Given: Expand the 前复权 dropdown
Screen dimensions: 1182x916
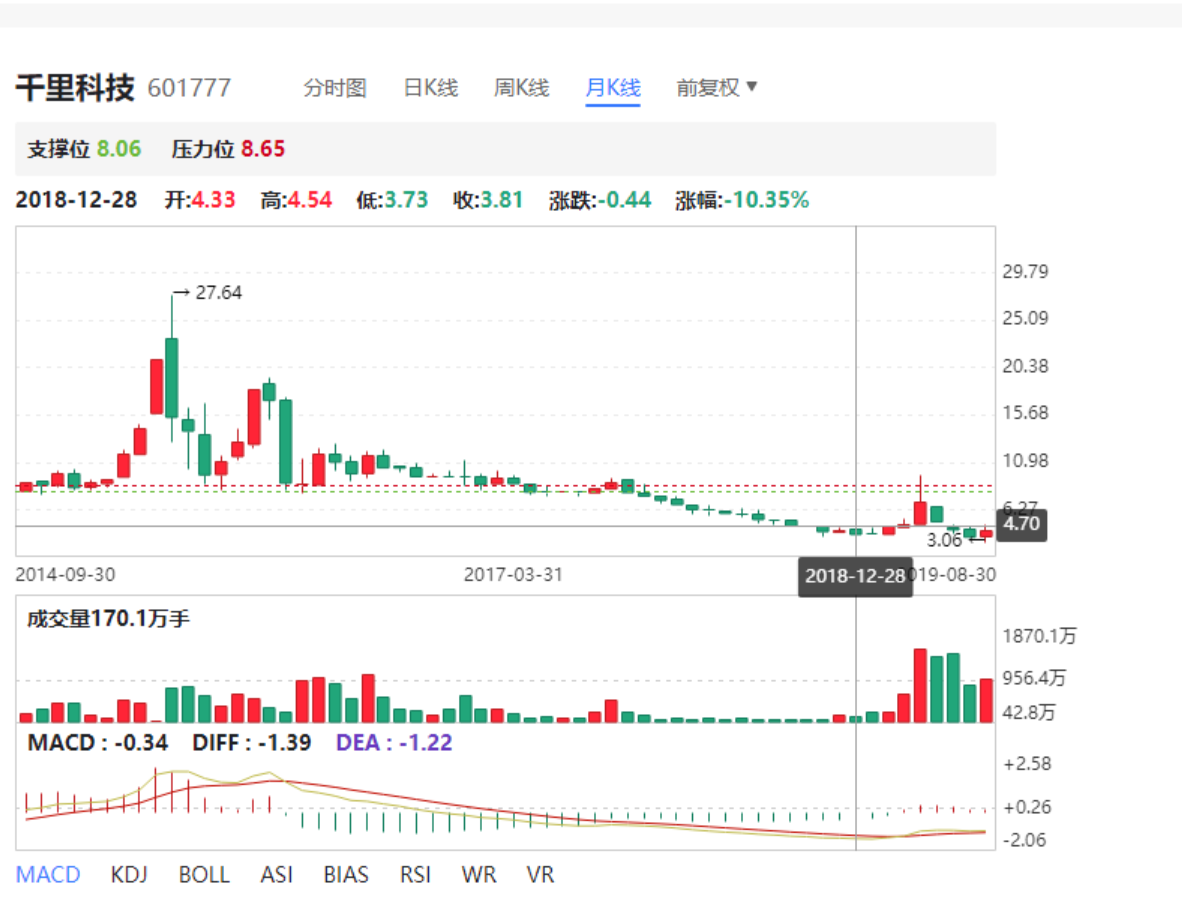Looking at the screenshot, I should point(717,88).
